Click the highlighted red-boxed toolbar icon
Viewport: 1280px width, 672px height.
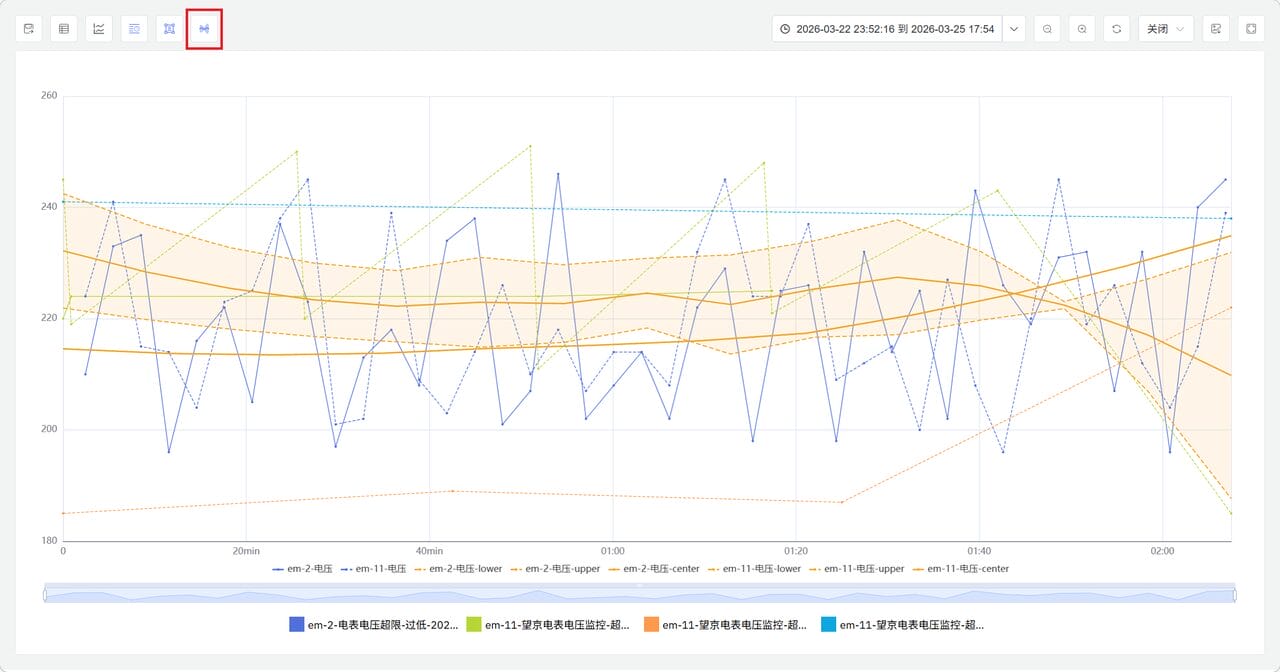coord(204,29)
